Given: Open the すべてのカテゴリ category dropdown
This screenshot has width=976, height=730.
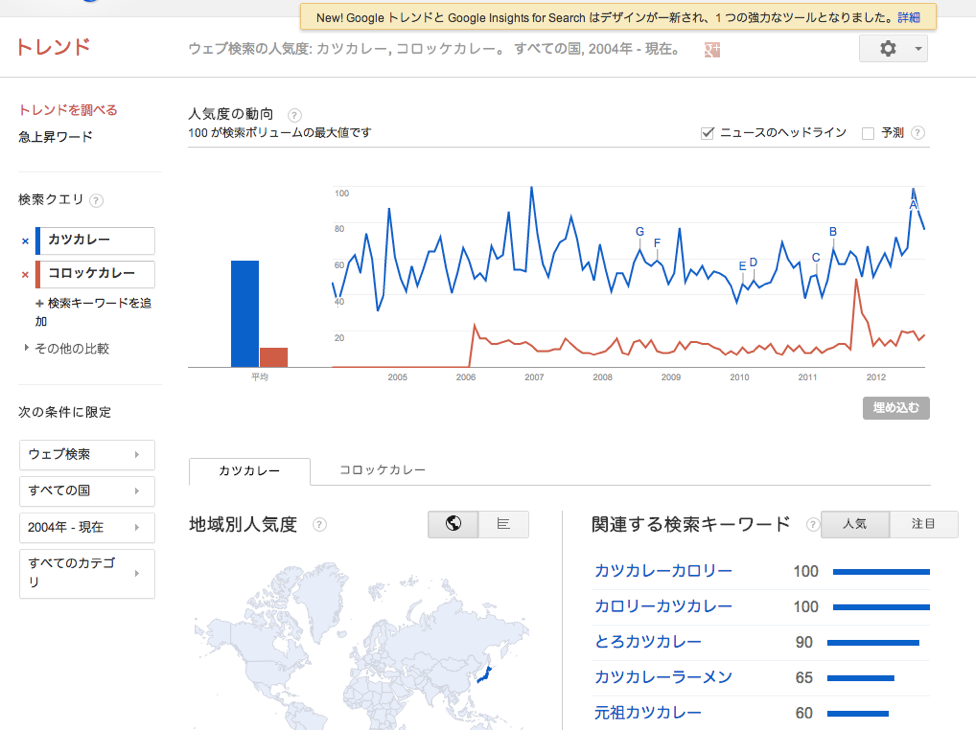Looking at the screenshot, I should point(87,573).
